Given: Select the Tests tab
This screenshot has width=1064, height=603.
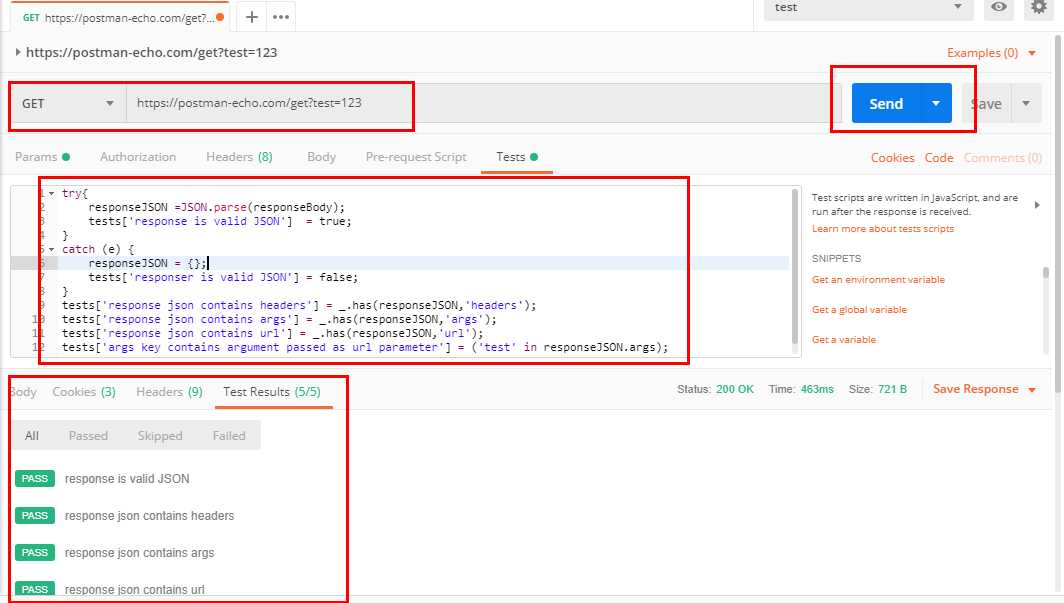Looking at the screenshot, I should point(516,157).
